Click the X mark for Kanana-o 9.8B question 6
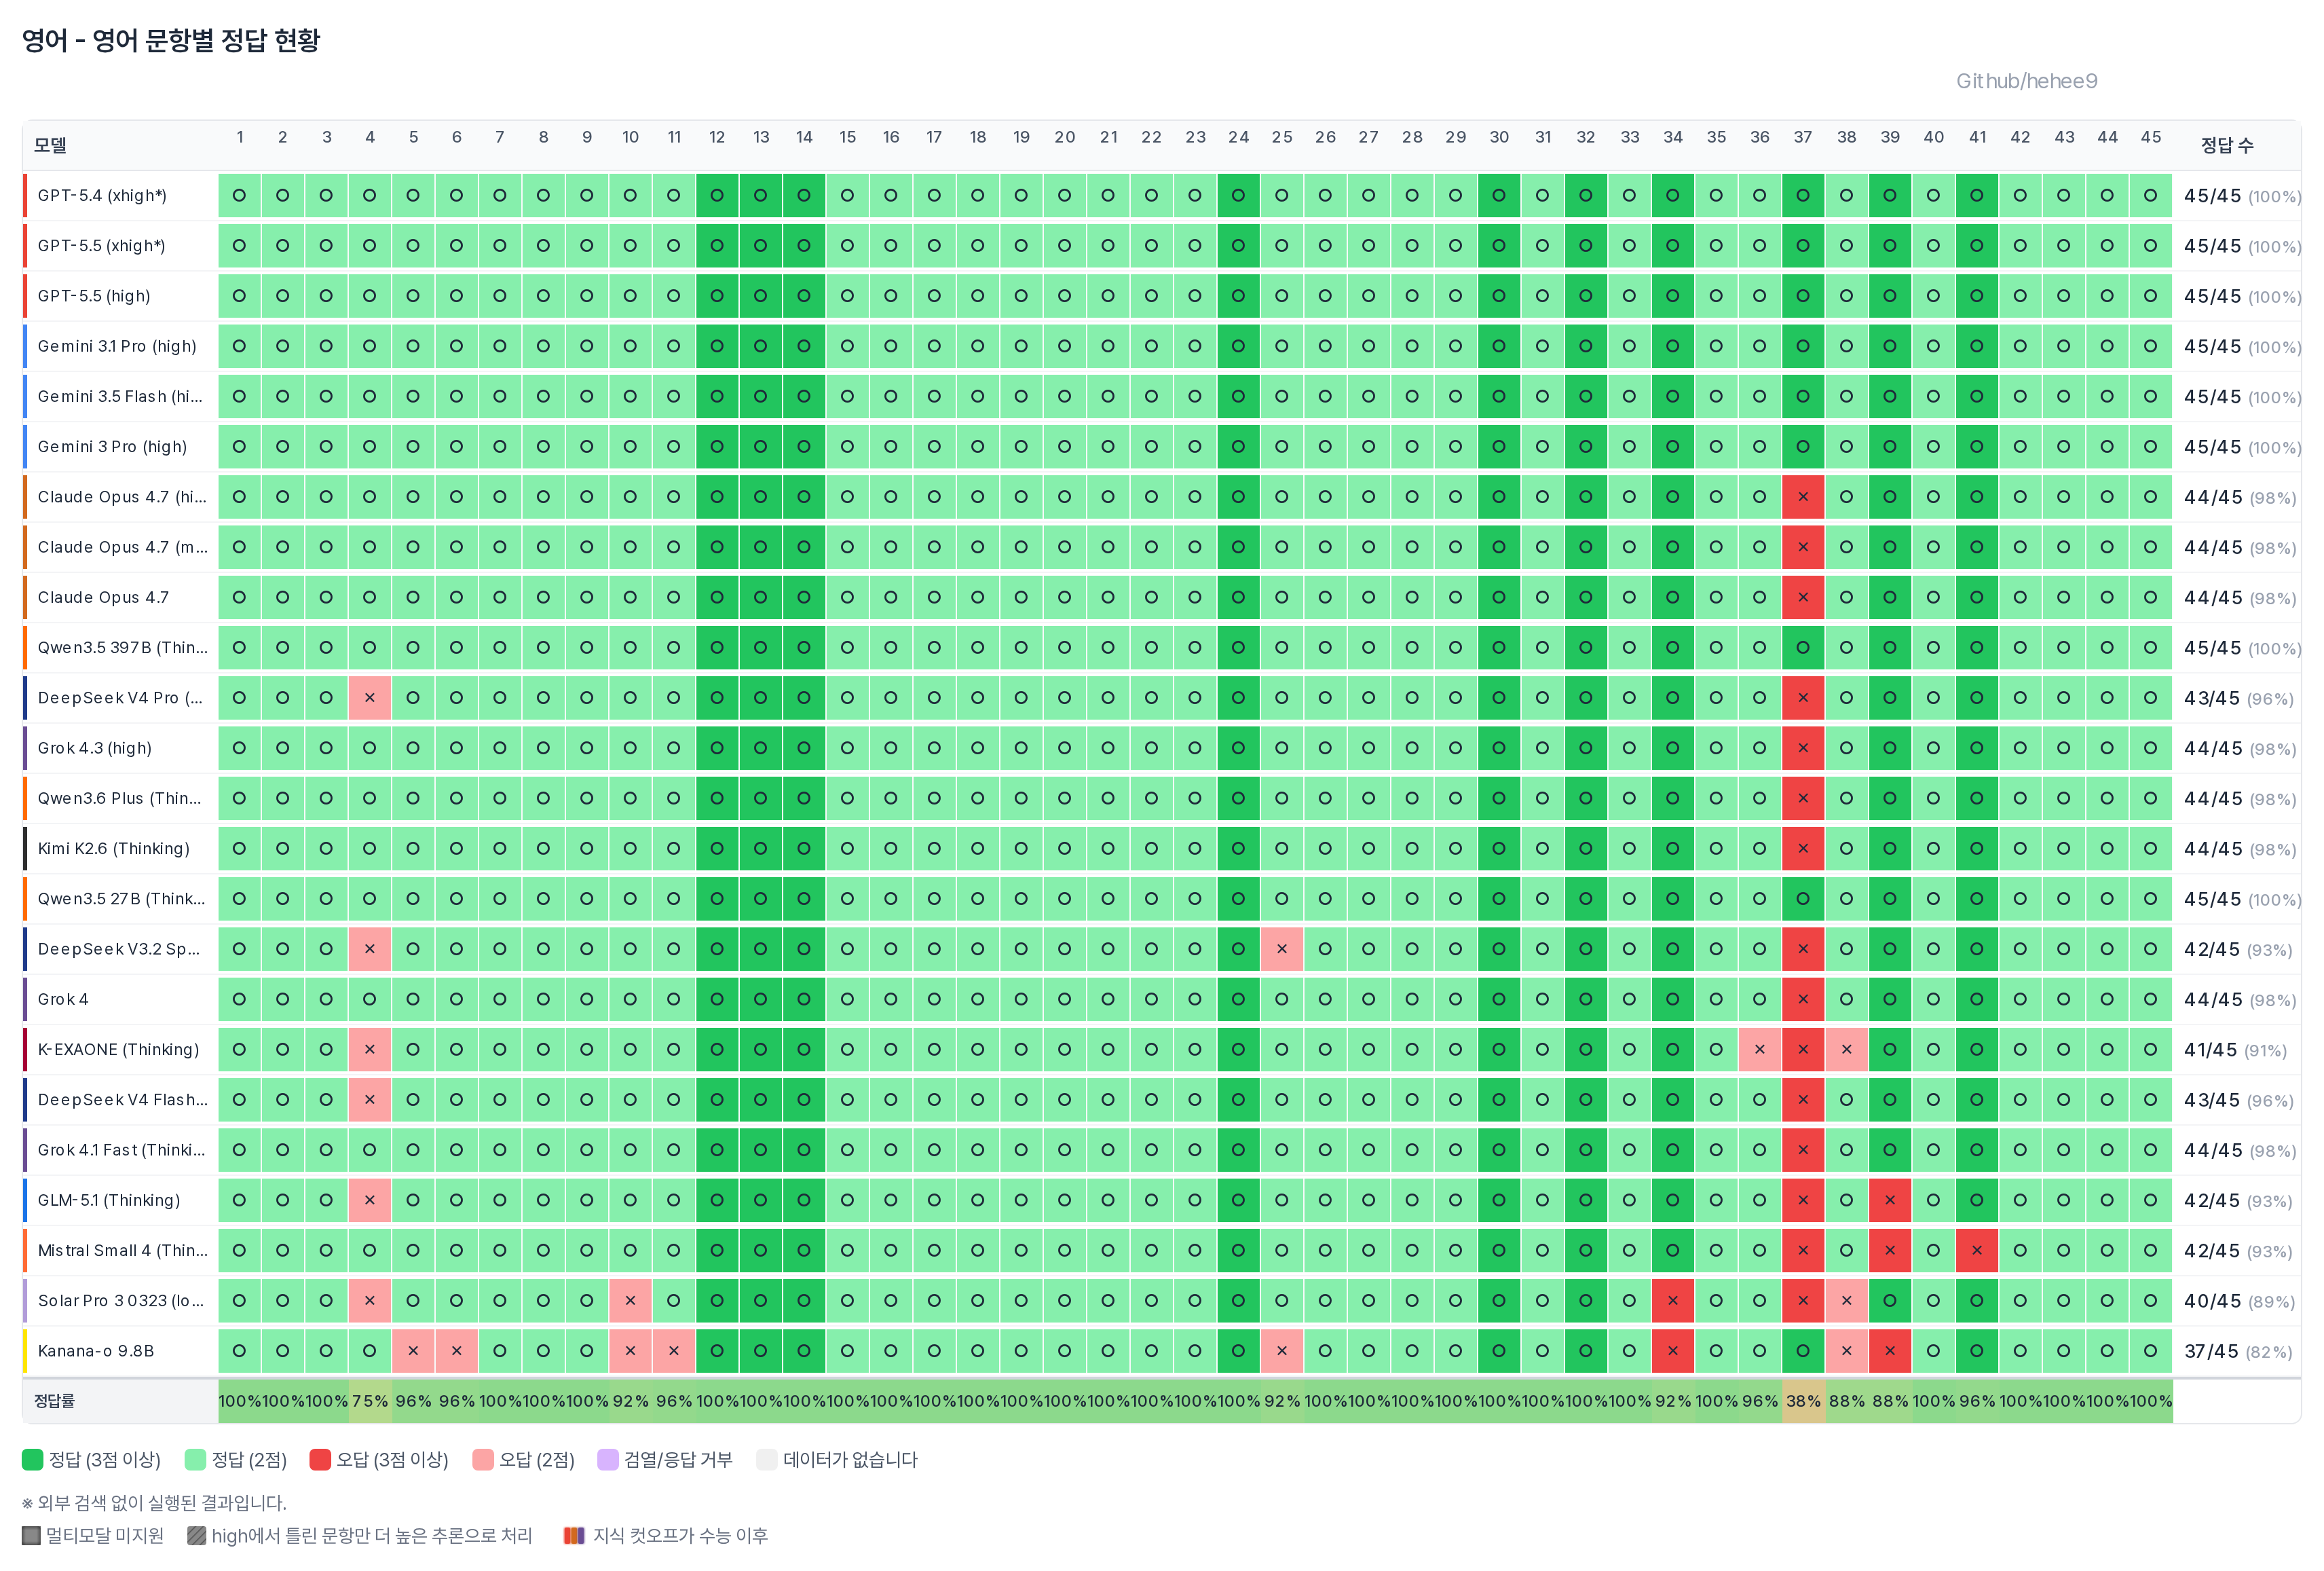Image resolution: width=2324 pixels, height=1571 pixels. click(x=457, y=1351)
